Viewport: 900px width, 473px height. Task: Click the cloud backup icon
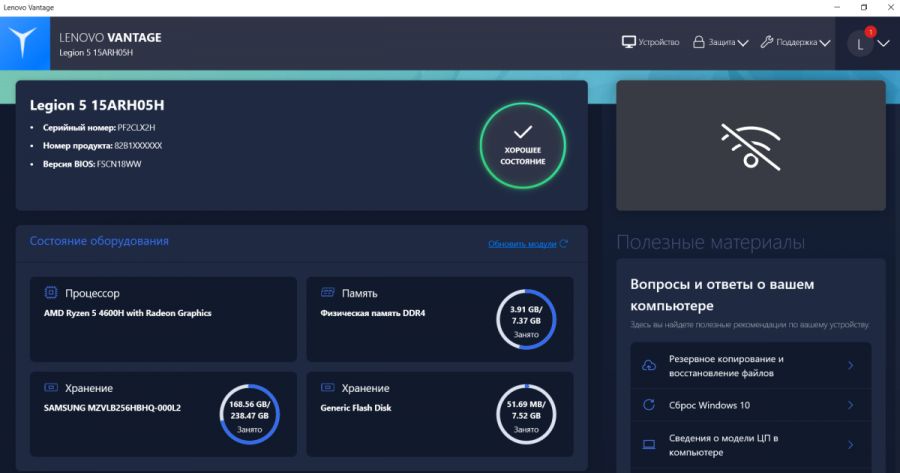(x=648, y=365)
